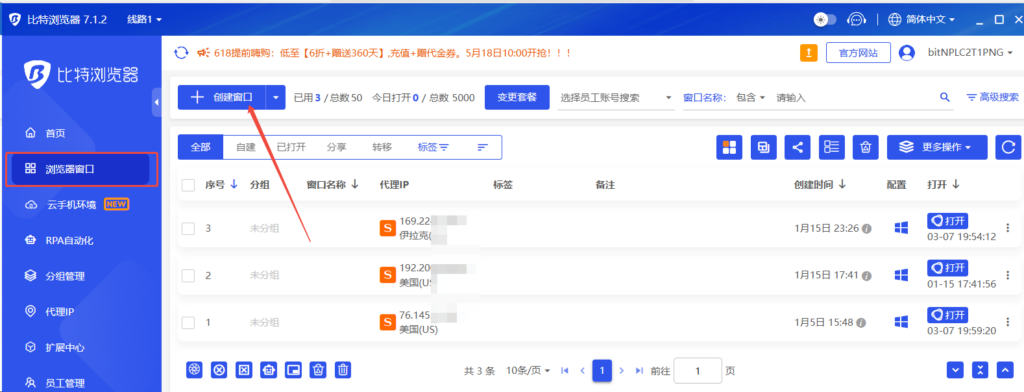Tick the select-all header checkbox
Screen dimensions: 1024x392
point(188,186)
